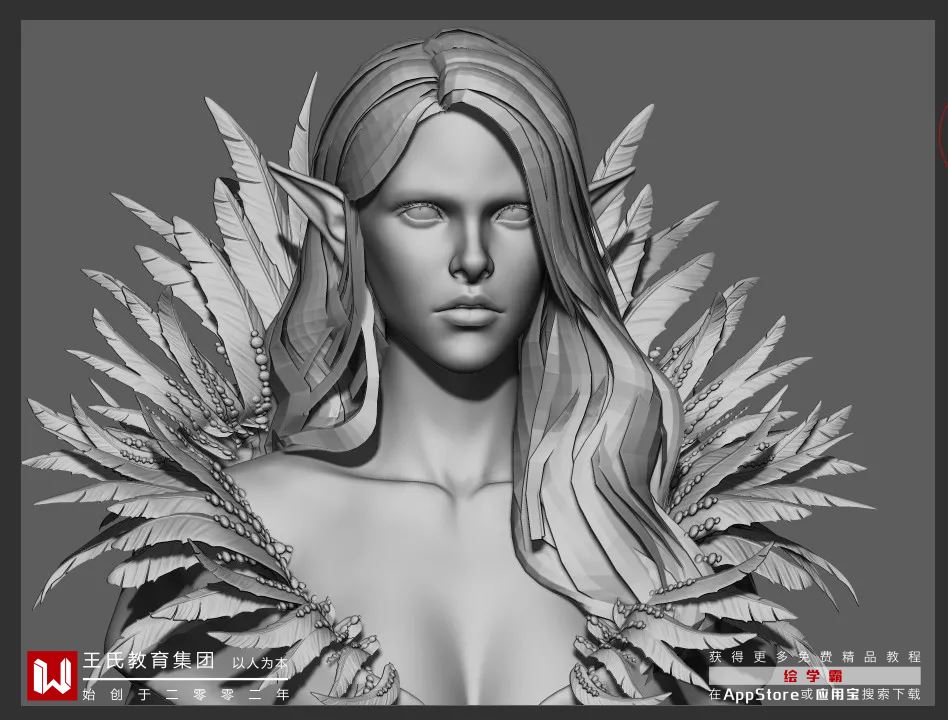Click the red W logo

click(x=52, y=675)
